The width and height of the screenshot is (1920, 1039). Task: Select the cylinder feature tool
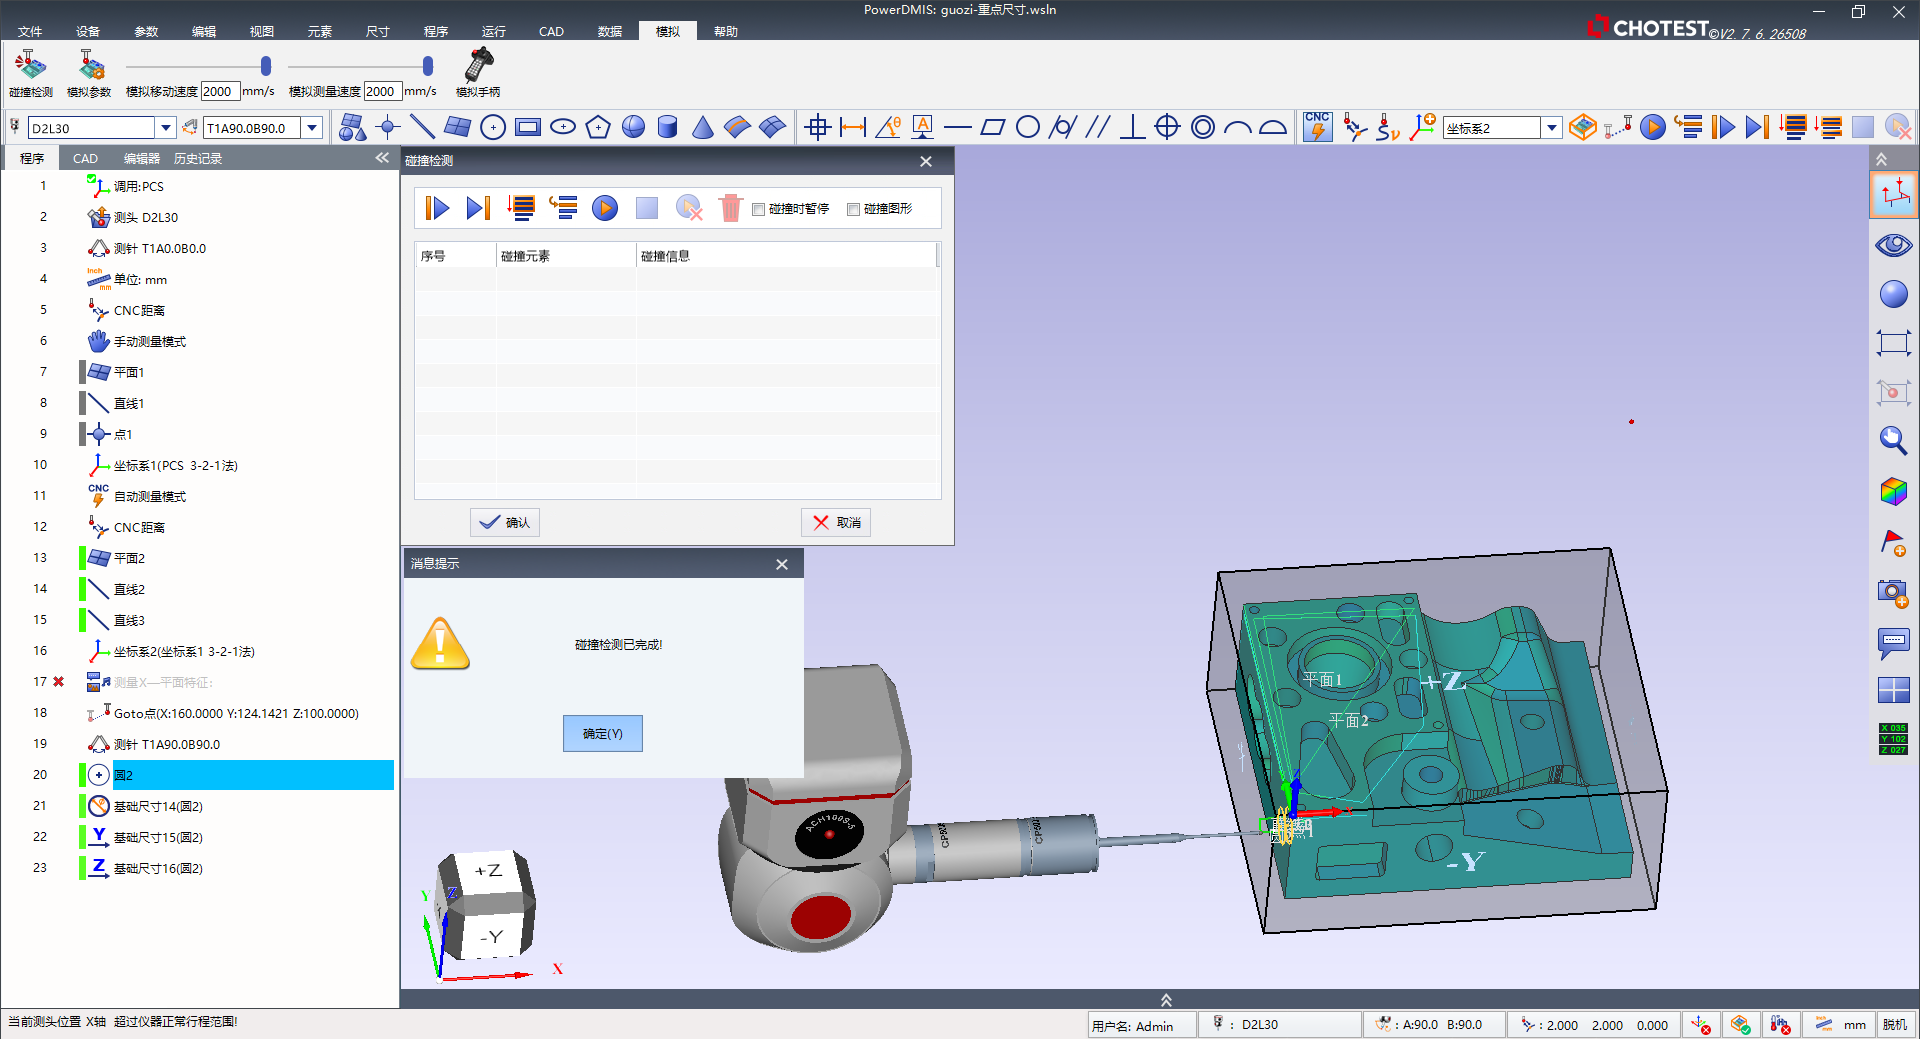668,127
